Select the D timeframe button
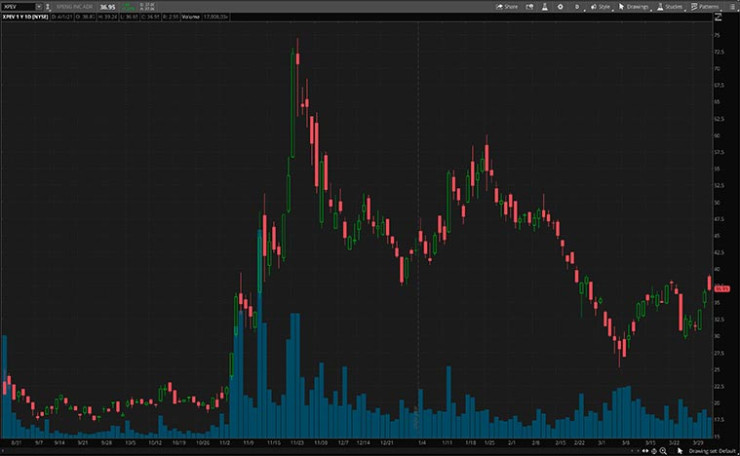 tap(576, 6)
